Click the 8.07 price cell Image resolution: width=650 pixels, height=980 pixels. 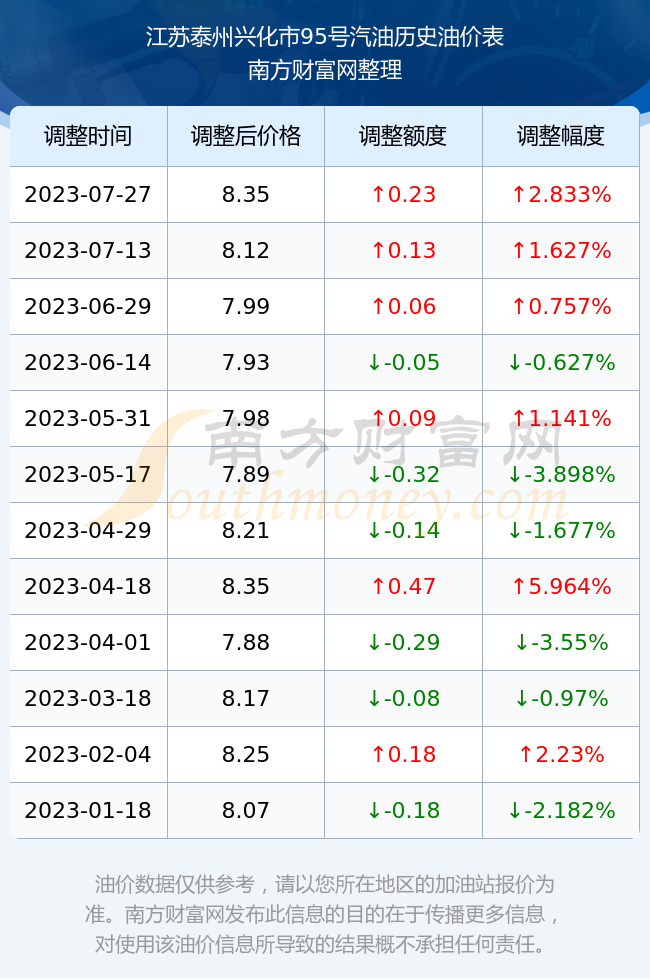(246, 811)
